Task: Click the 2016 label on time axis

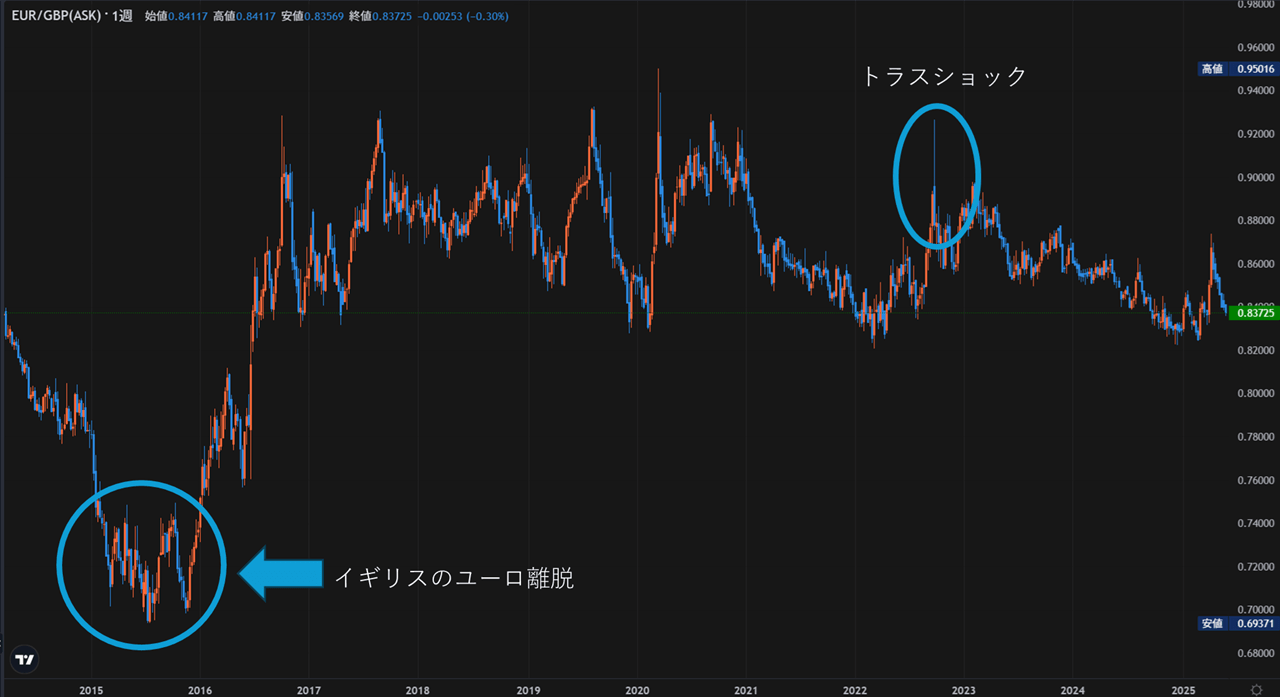Action: (200, 690)
